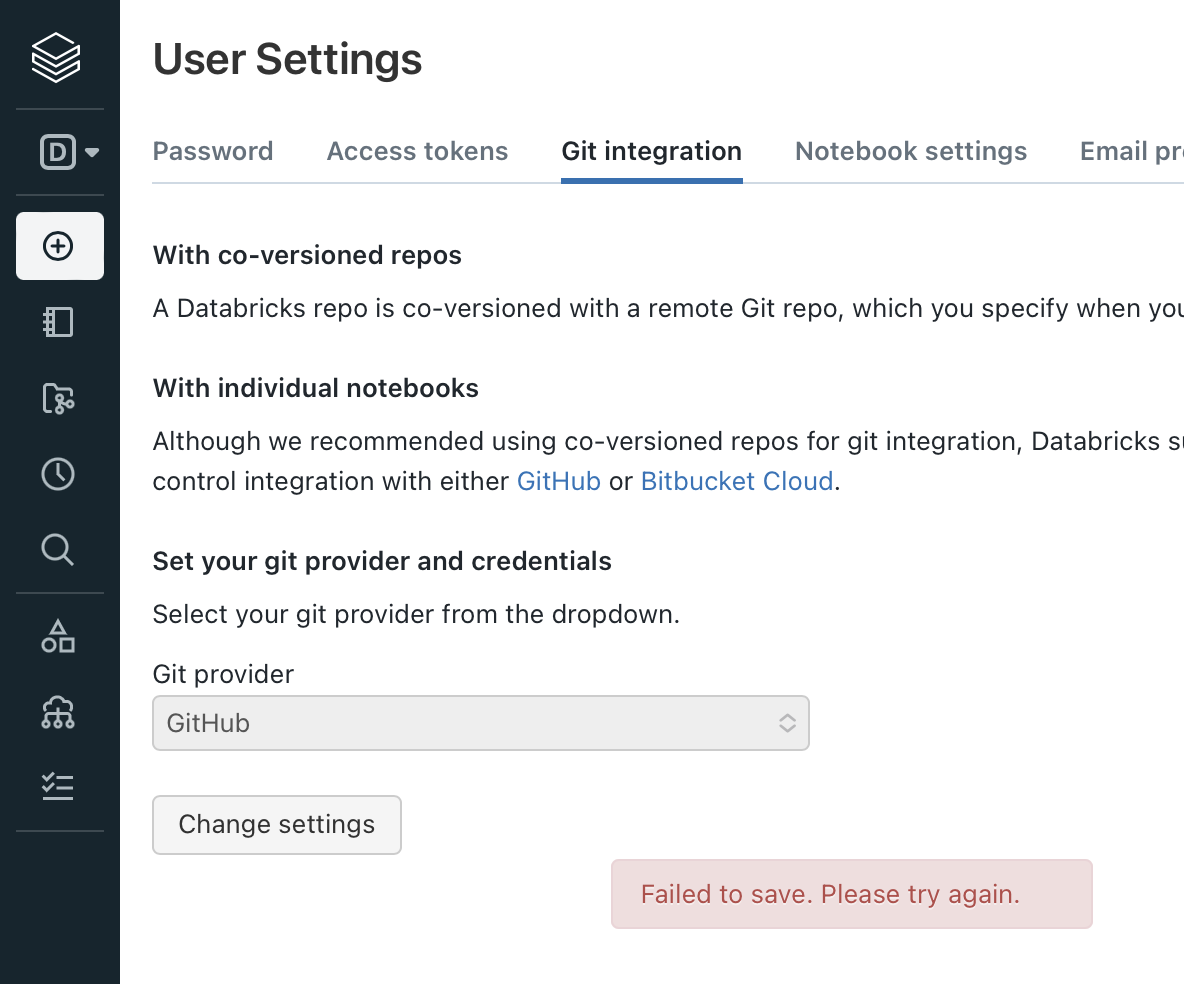Open Jobs using the checklist icon
The image size is (1184, 984).
(x=58, y=787)
